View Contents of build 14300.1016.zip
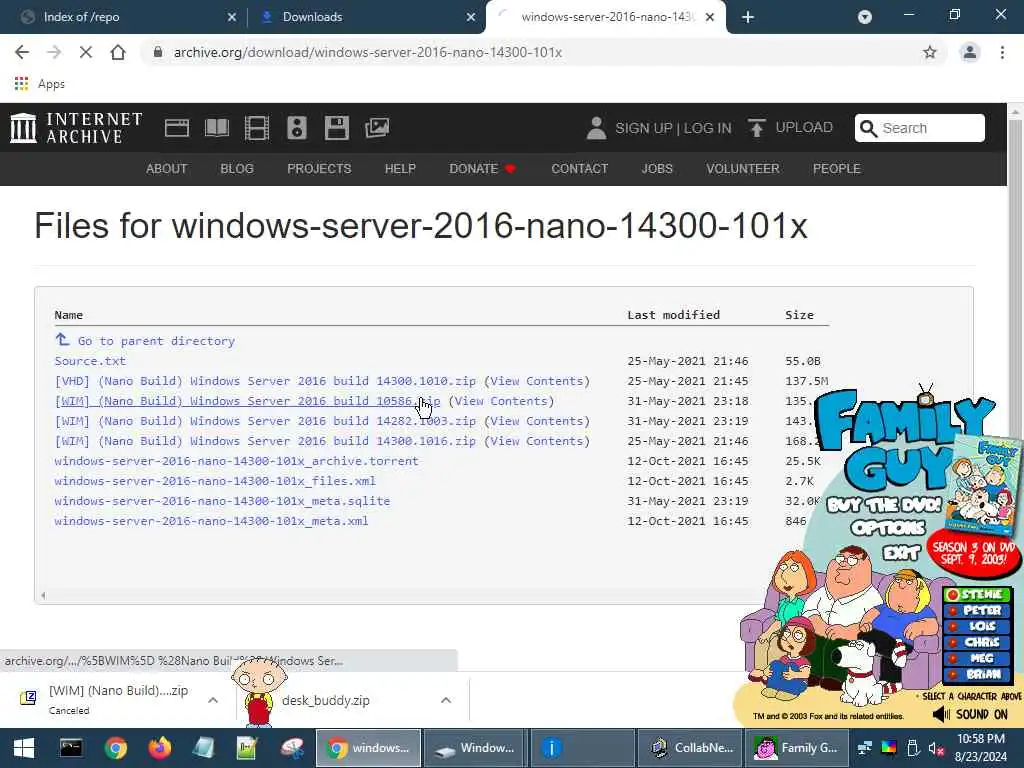 click(x=537, y=441)
